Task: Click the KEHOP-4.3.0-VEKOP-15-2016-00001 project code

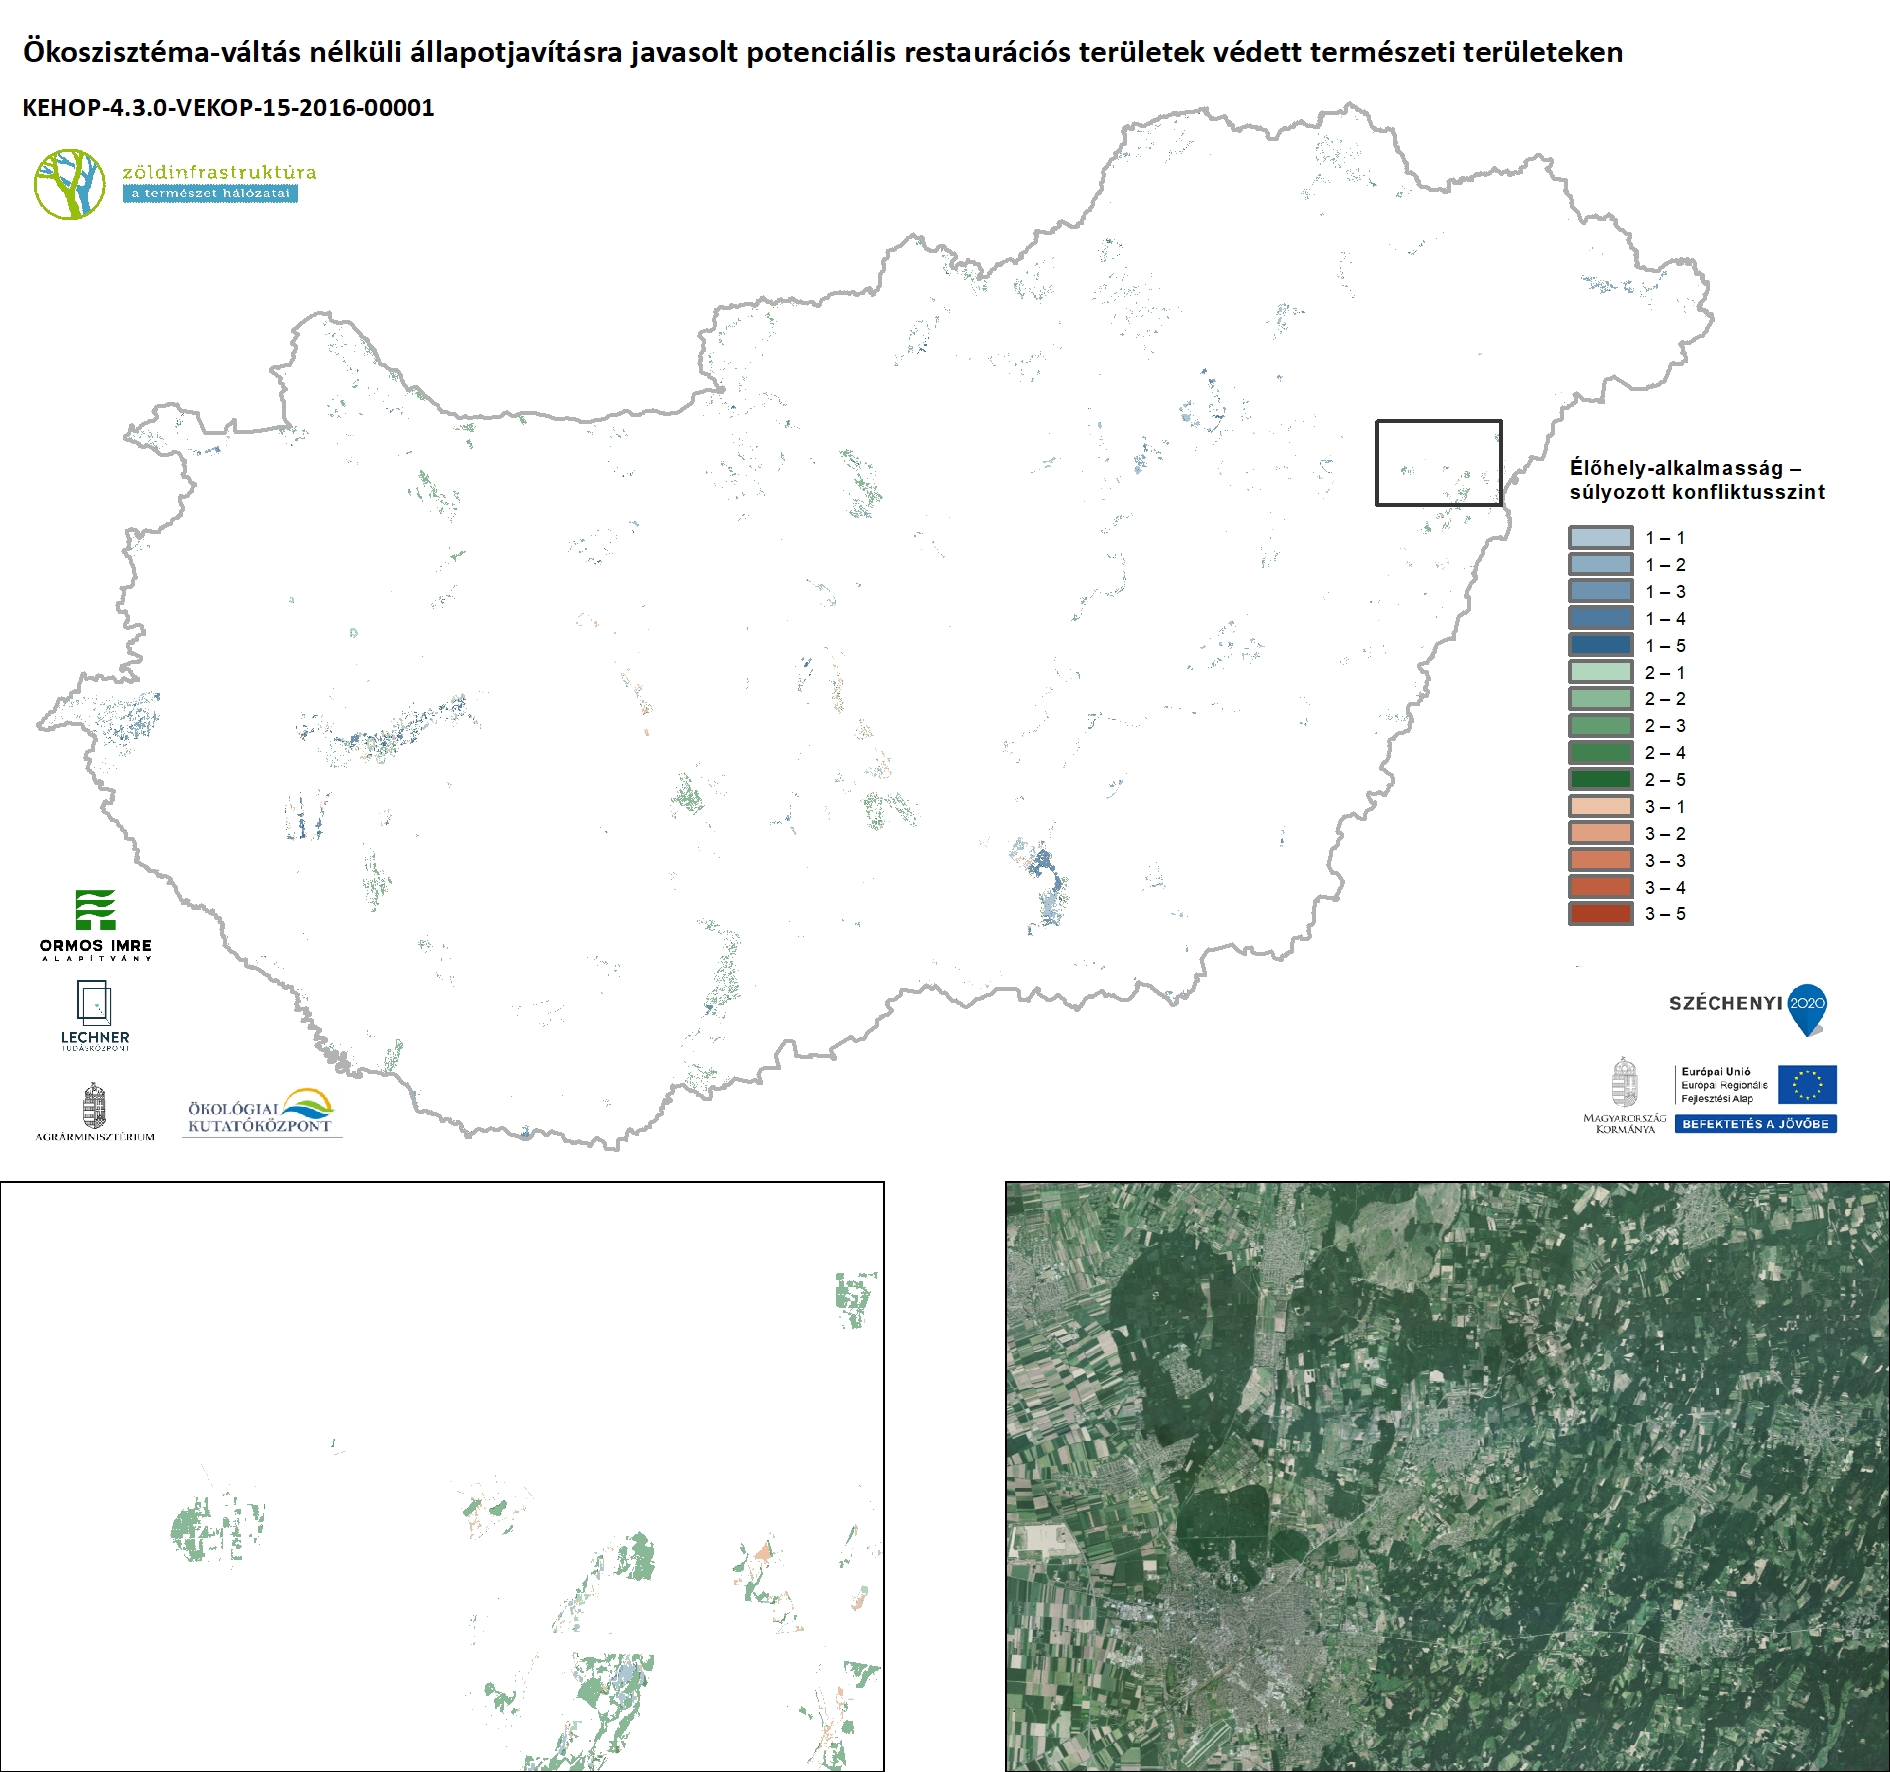Action: pos(228,108)
